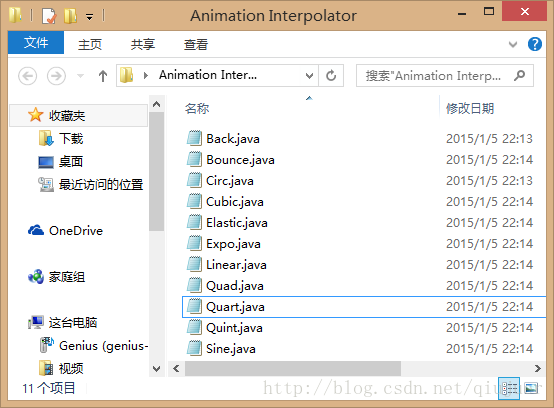This screenshot has height=408, width=554.
Task: Select the Sine.java file icon
Action: (194, 348)
